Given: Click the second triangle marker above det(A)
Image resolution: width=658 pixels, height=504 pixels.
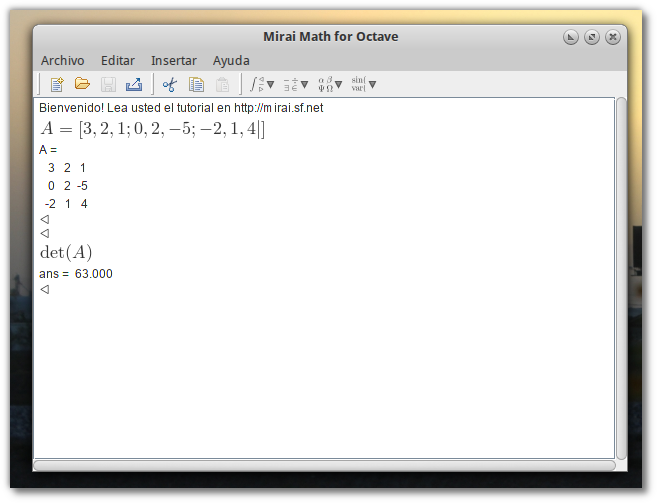Looking at the screenshot, I should click(44, 233).
